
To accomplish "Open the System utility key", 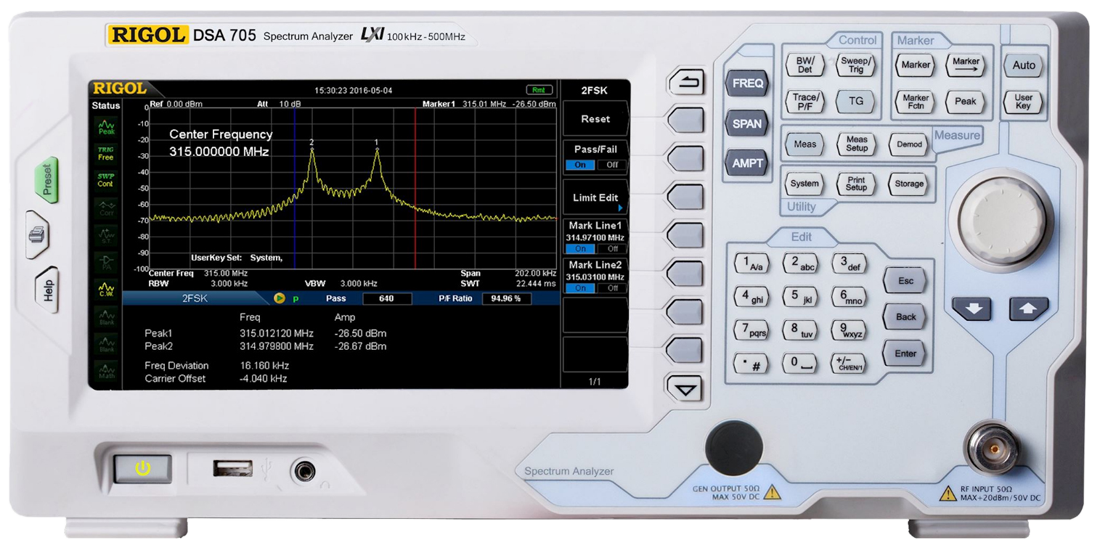I will click(x=805, y=184).
